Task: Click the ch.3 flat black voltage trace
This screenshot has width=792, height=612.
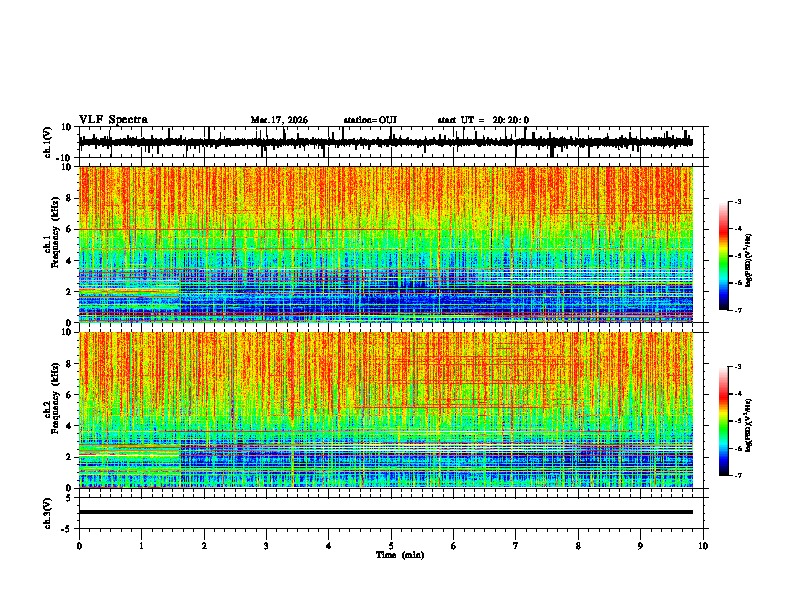Action: click(385, 512)
